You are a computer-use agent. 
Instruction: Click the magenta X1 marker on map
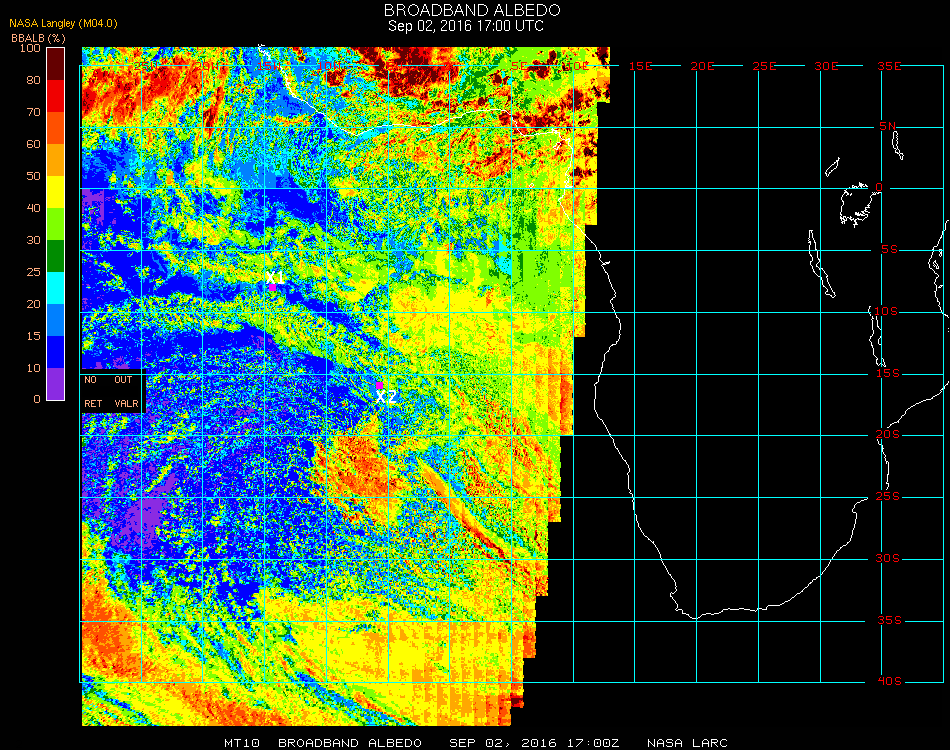(273, 287)
